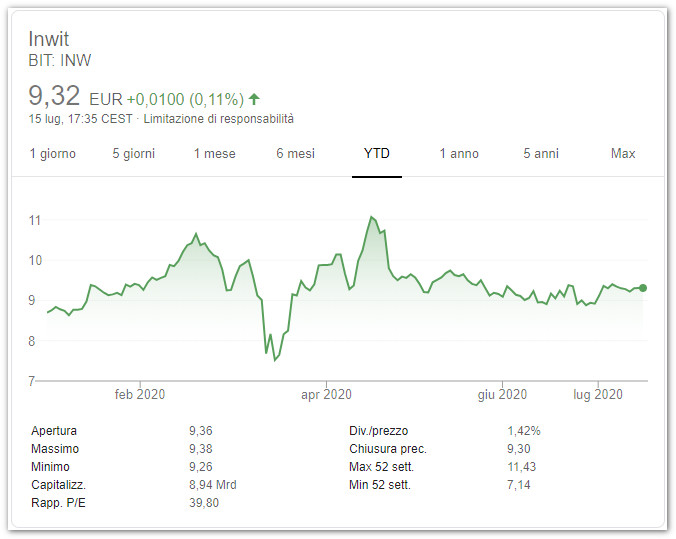Screen dimensions: 676x539
Task: Click the feb 2020 axis label
Action: (x=140, y=395)
